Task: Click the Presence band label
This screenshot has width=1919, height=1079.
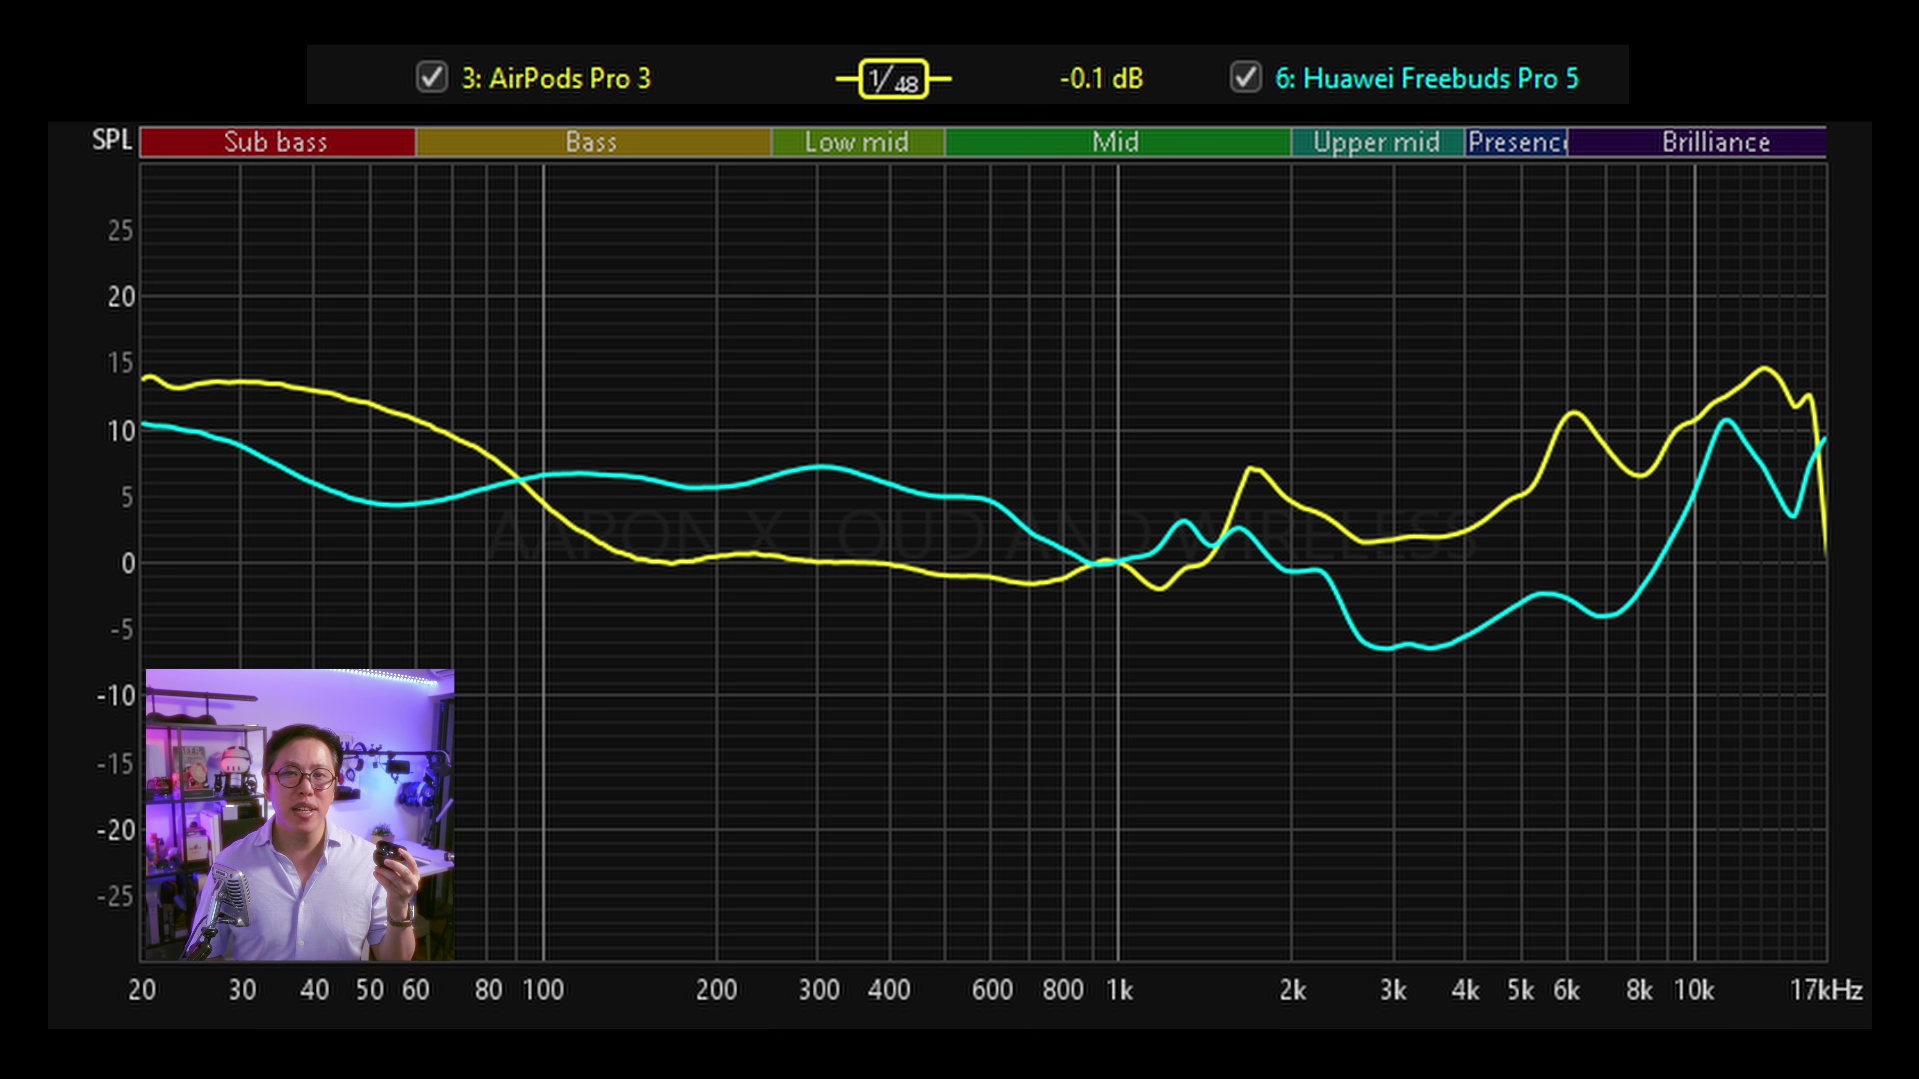Action: pos(1516,142)
